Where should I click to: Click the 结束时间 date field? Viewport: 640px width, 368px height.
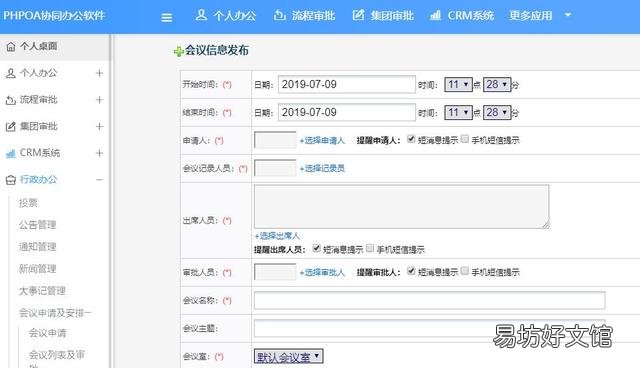pyautogui.click(x=347, y=112)
